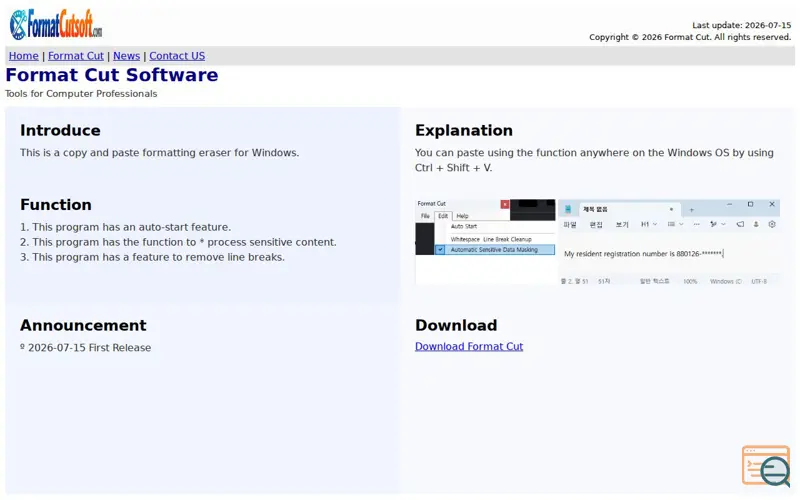
Task: Click Tools for Computer Professionals tagline
Action: [x=81, y=94]
